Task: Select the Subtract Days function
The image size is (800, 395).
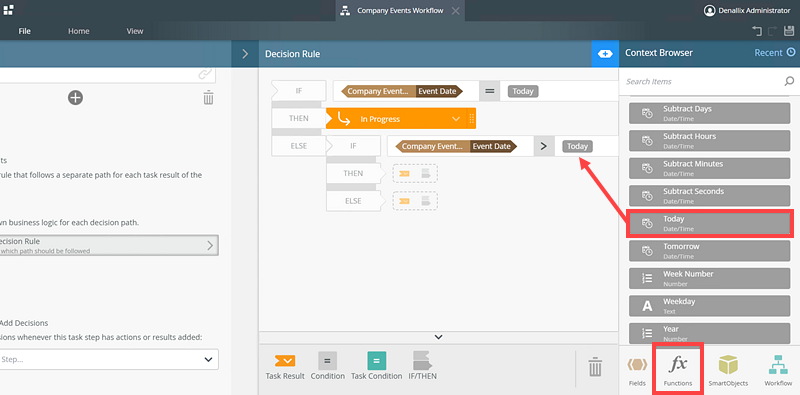Action: (709, 113)
